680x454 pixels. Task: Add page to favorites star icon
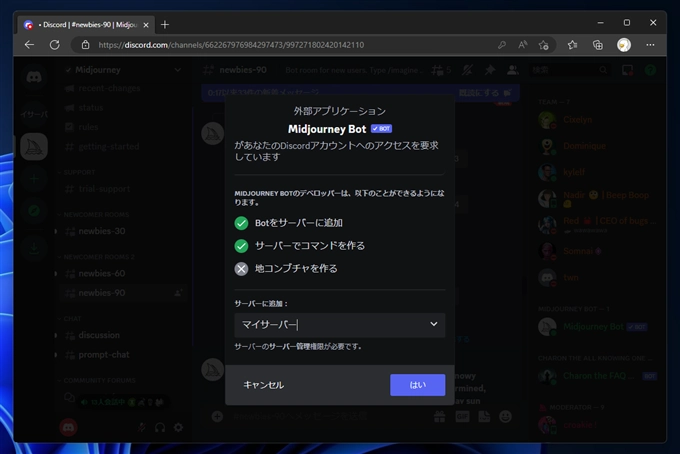point(543,45)
